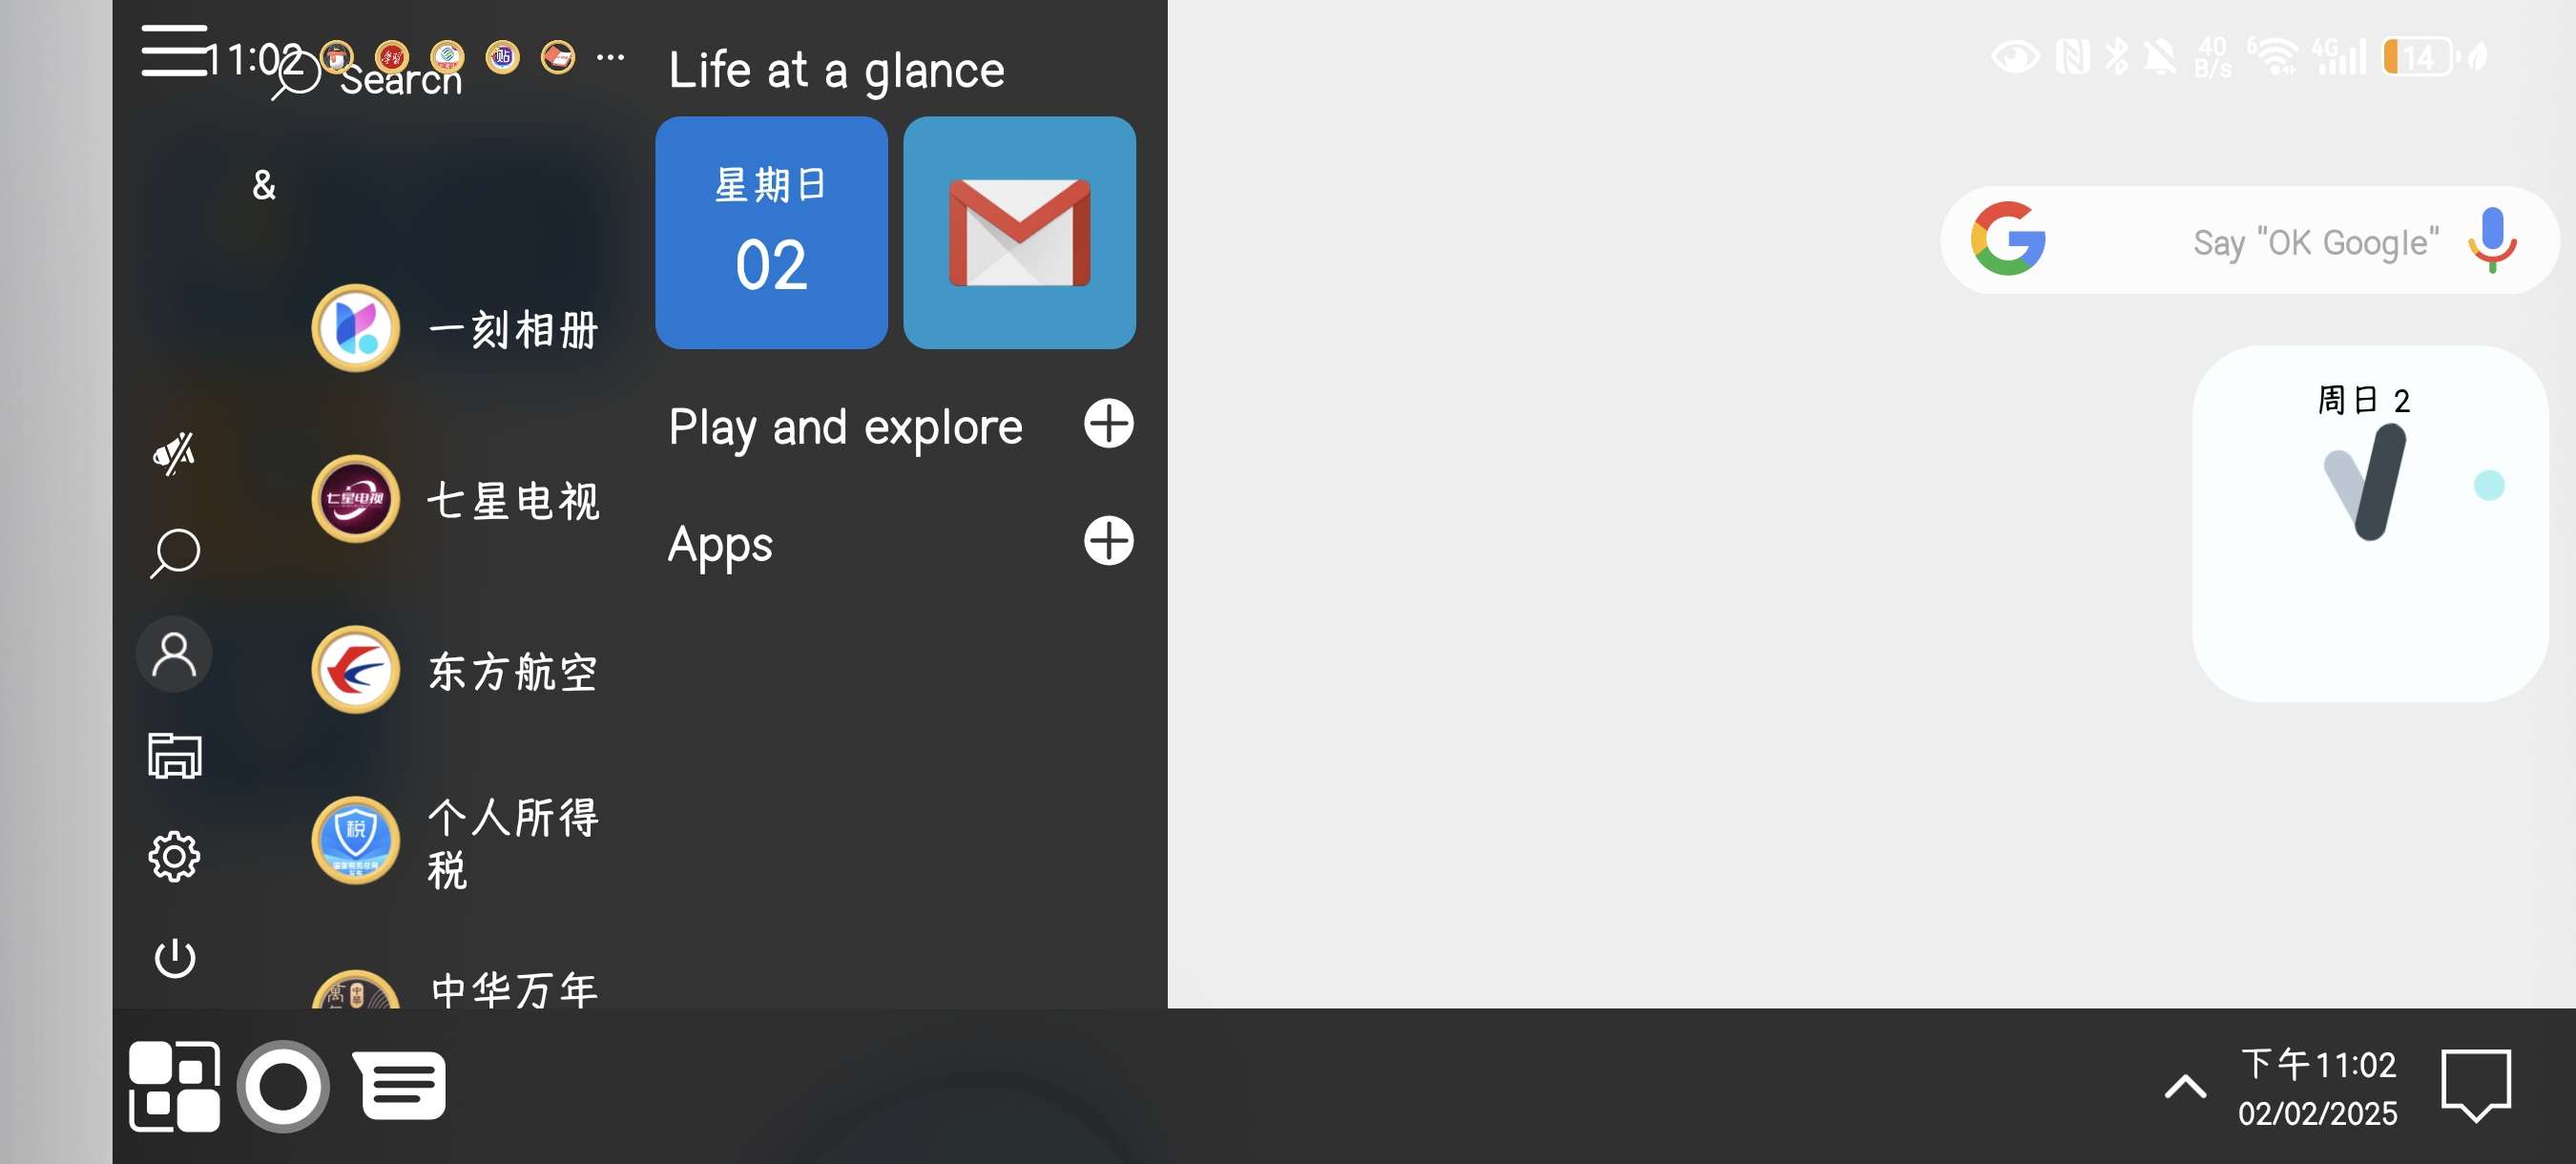Open the 东方航空 app

[x=455, y=670]
